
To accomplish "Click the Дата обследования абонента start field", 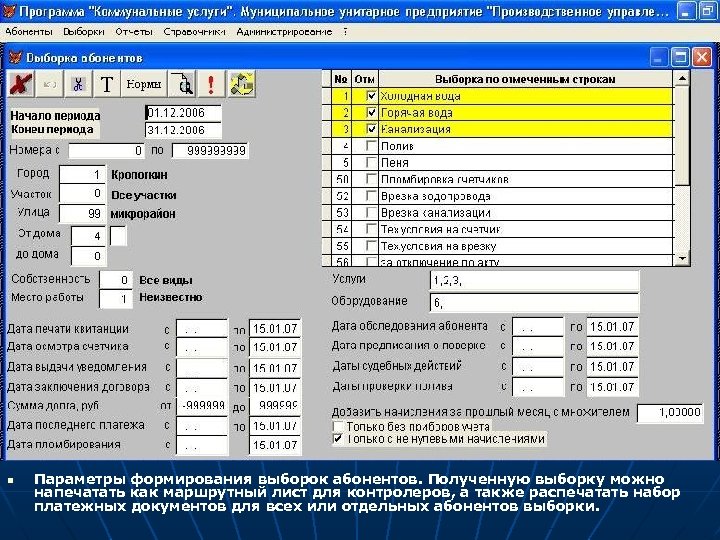I will [538, 327].
